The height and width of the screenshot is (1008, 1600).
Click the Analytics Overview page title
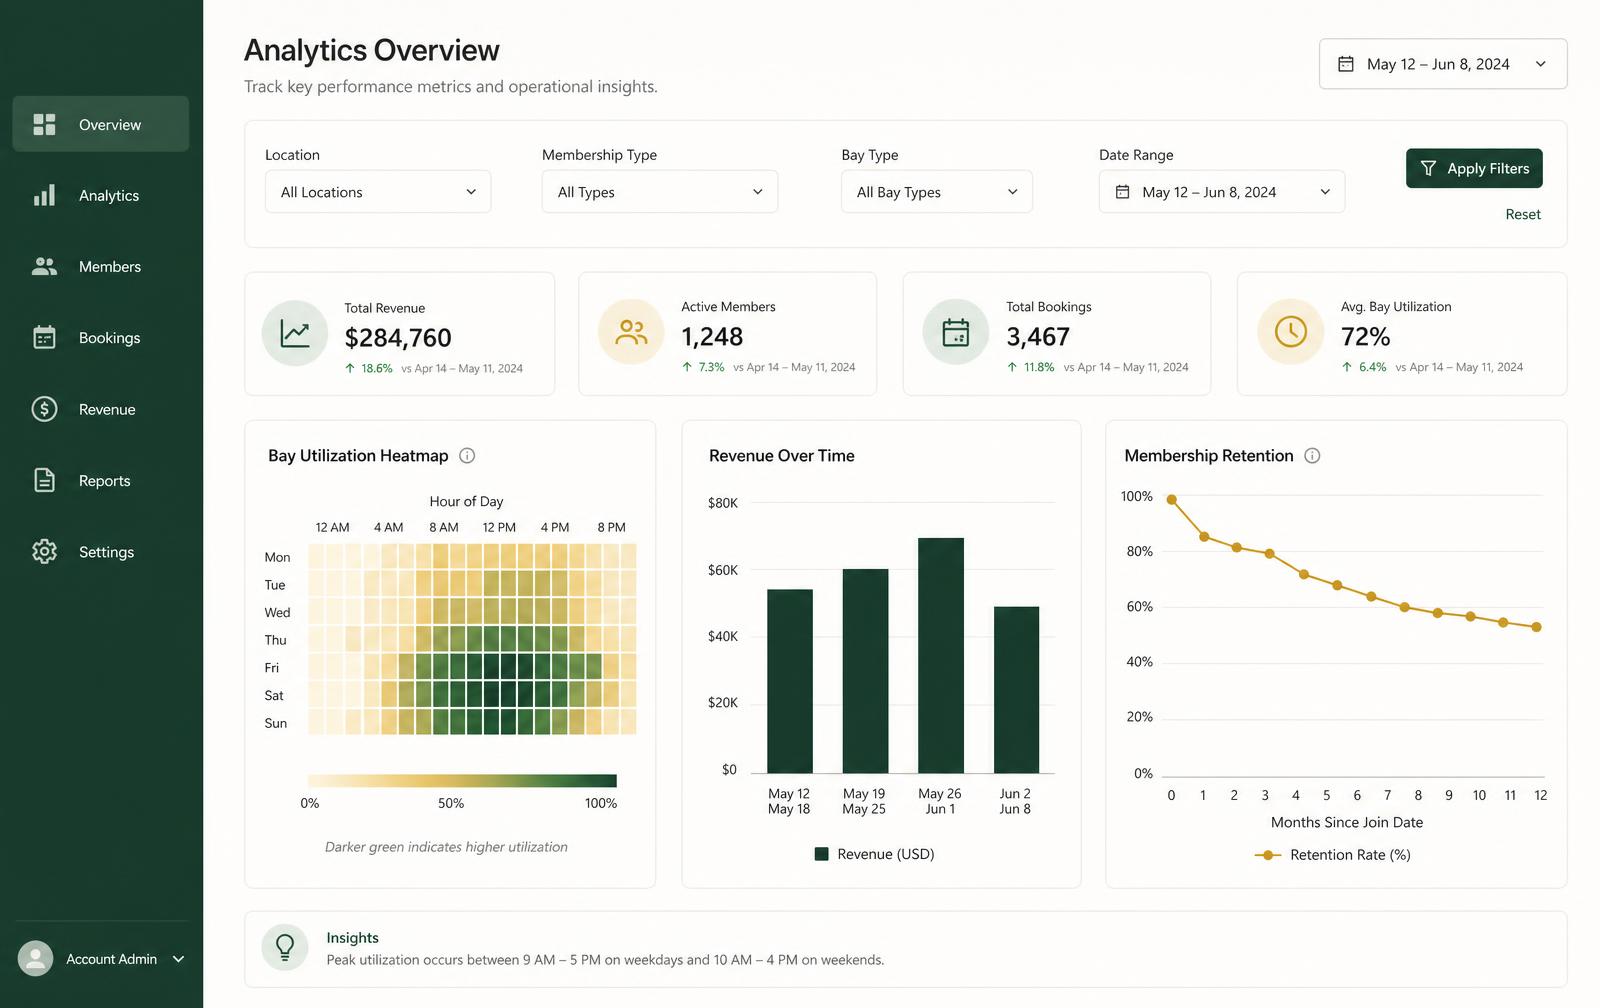pos(372,50)
